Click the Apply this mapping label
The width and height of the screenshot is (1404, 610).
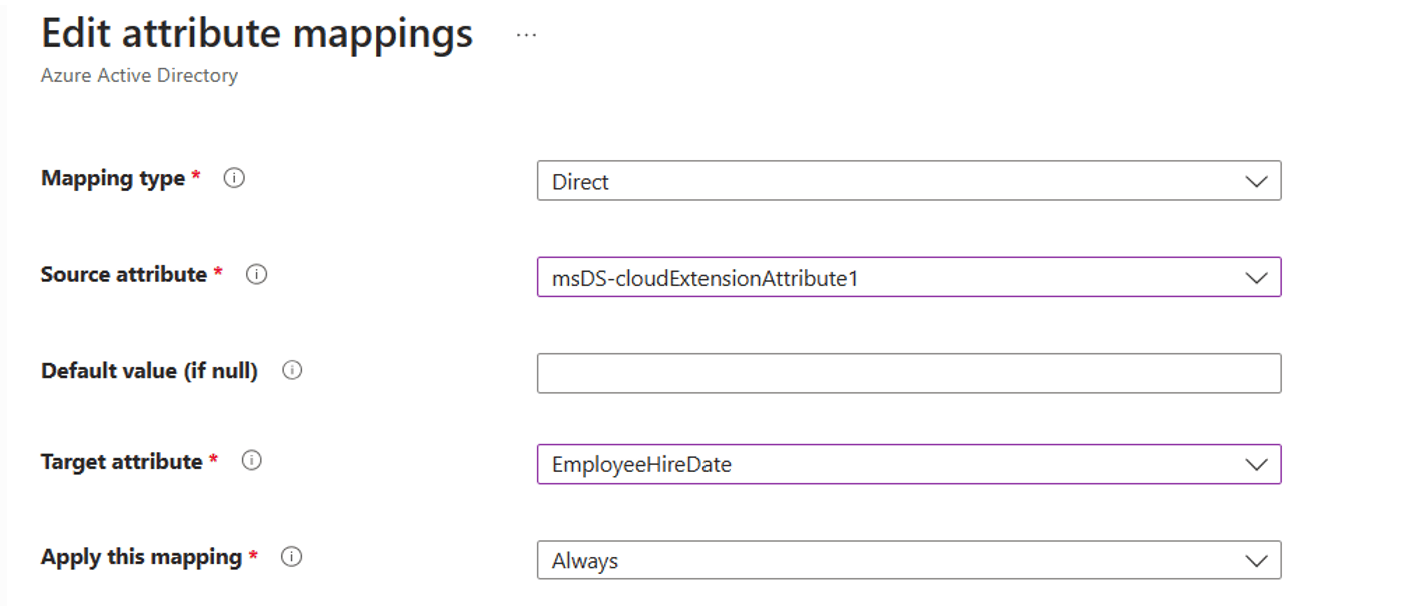pyautogui.click(x=141, y=557)
